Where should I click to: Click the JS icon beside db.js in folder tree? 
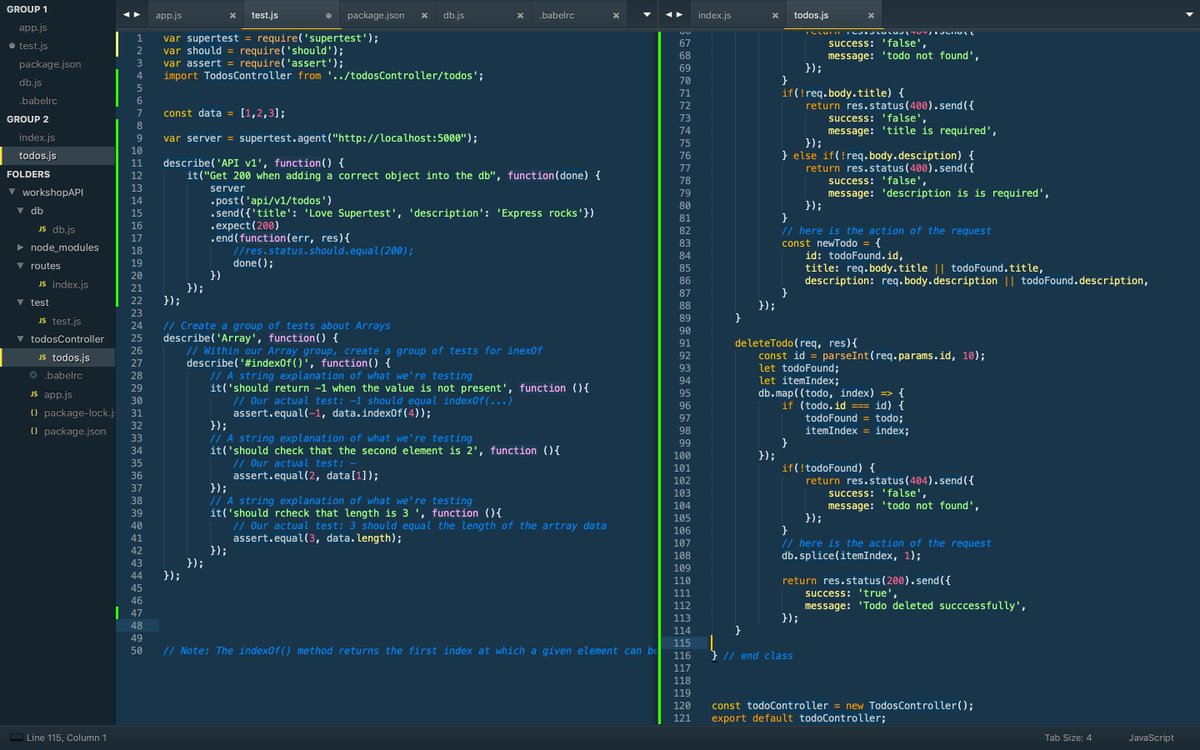point(42,230)
